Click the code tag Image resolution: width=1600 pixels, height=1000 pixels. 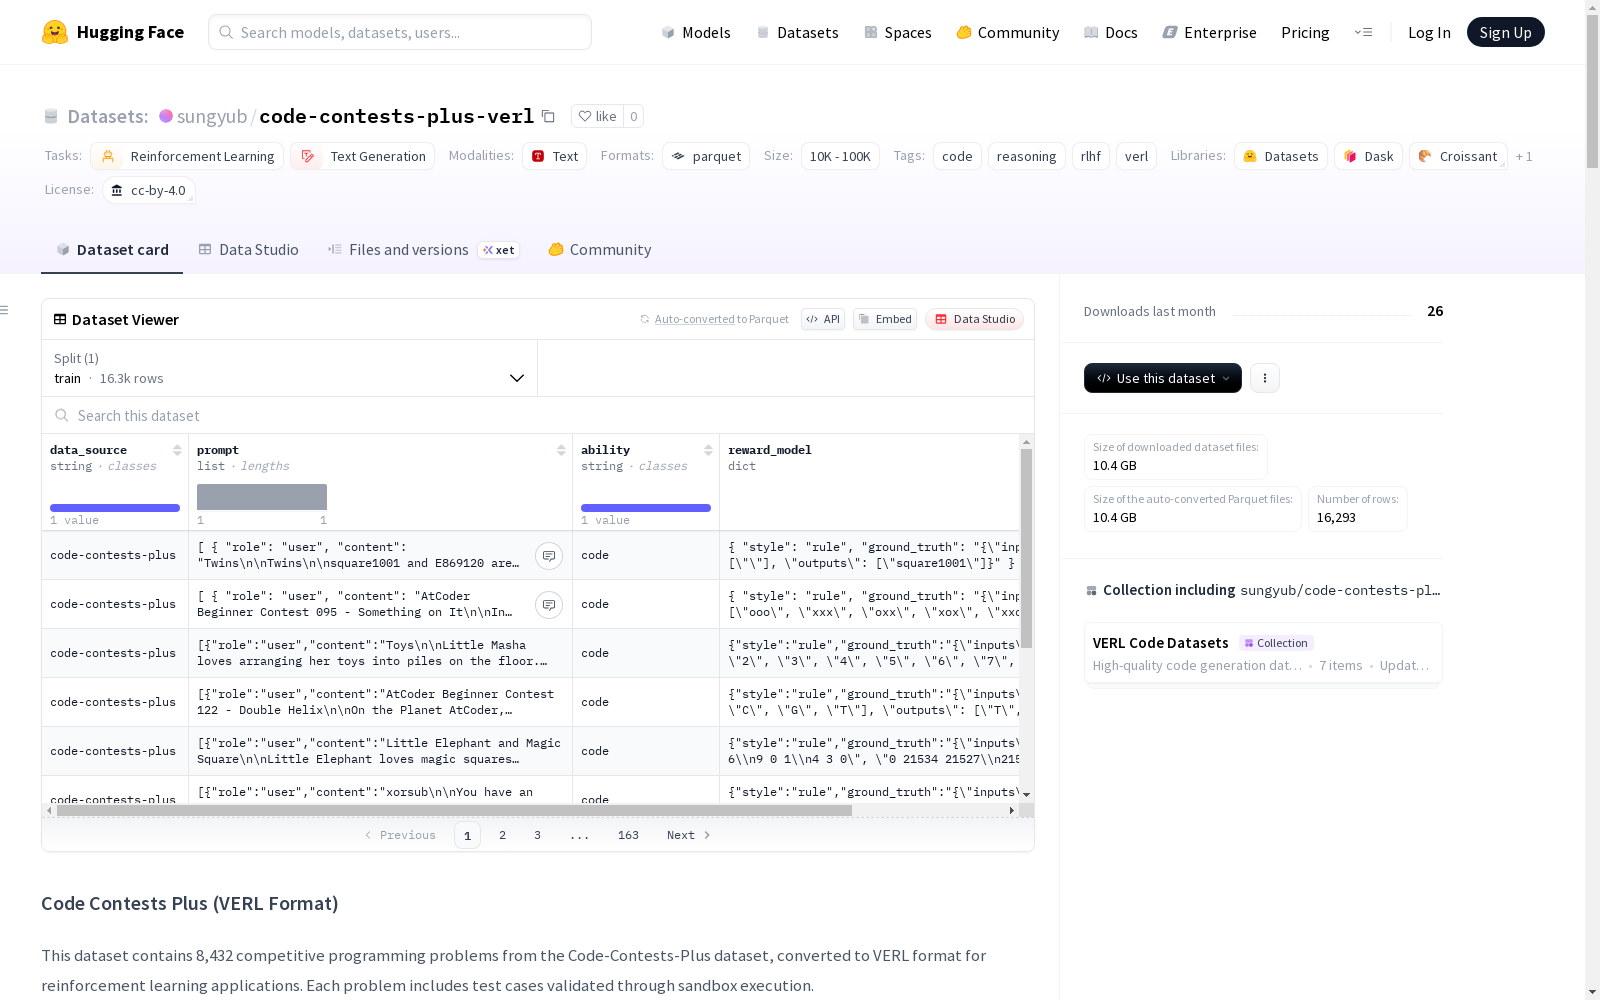pos(957,156)
